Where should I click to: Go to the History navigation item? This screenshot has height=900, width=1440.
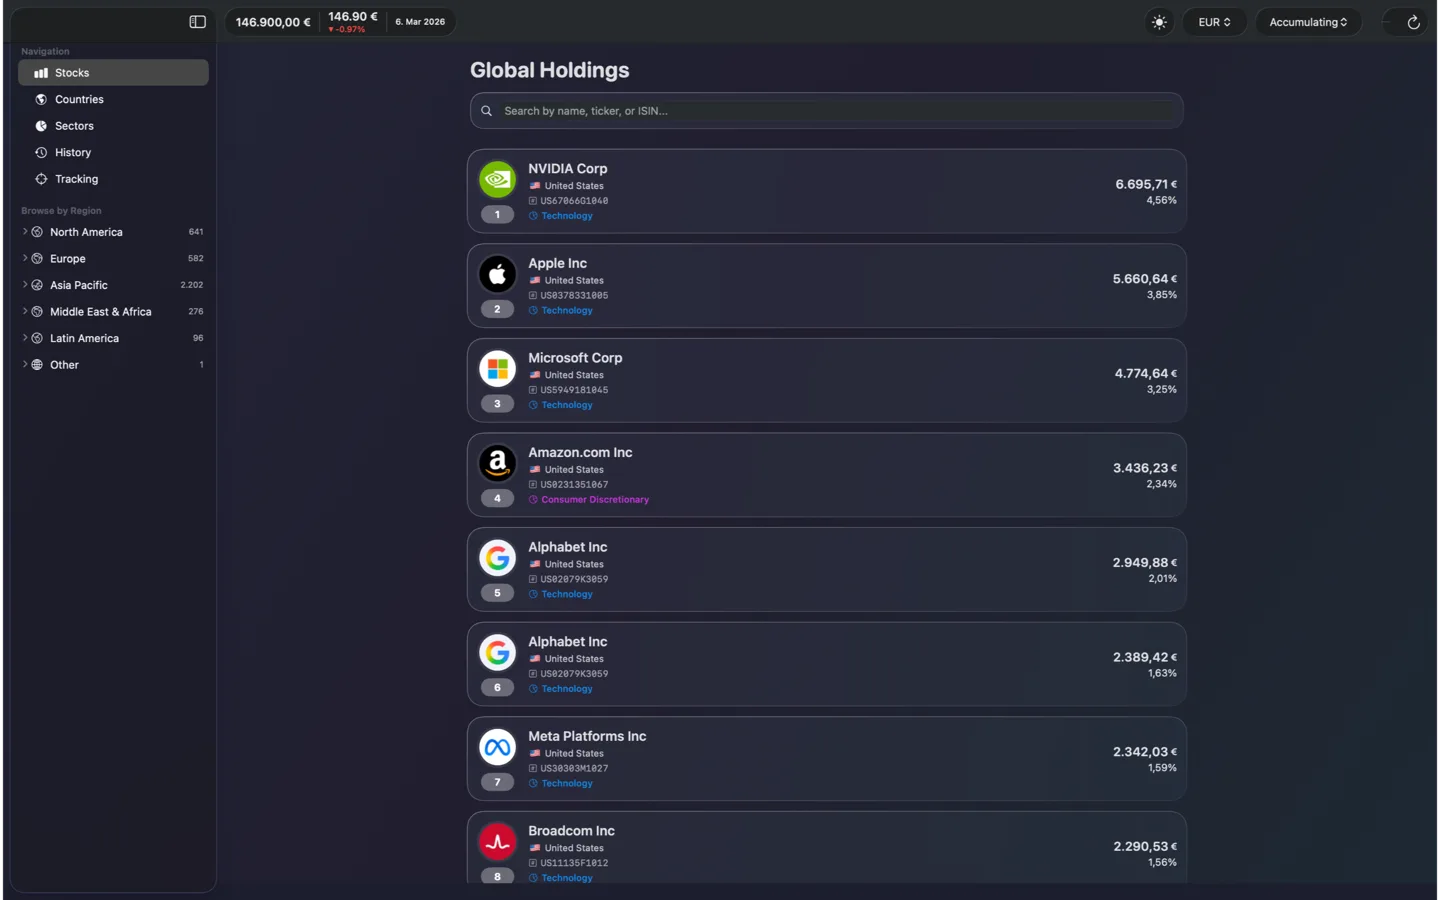click(x=73, y=152)
